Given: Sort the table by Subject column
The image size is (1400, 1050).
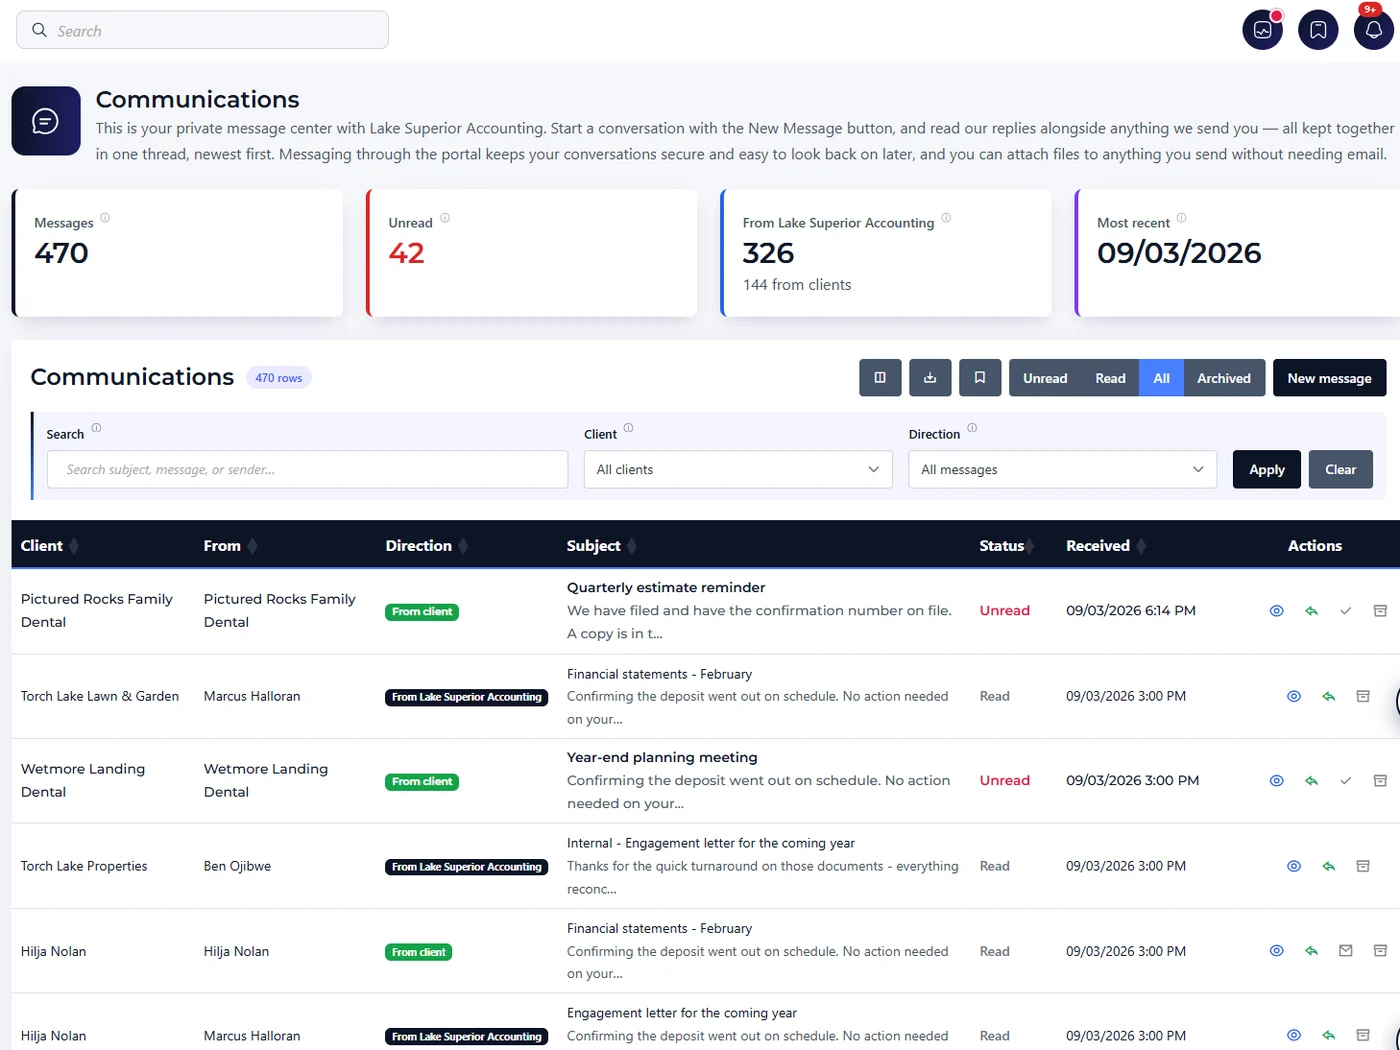Looking at the screenshot, I should coord(602,546).
